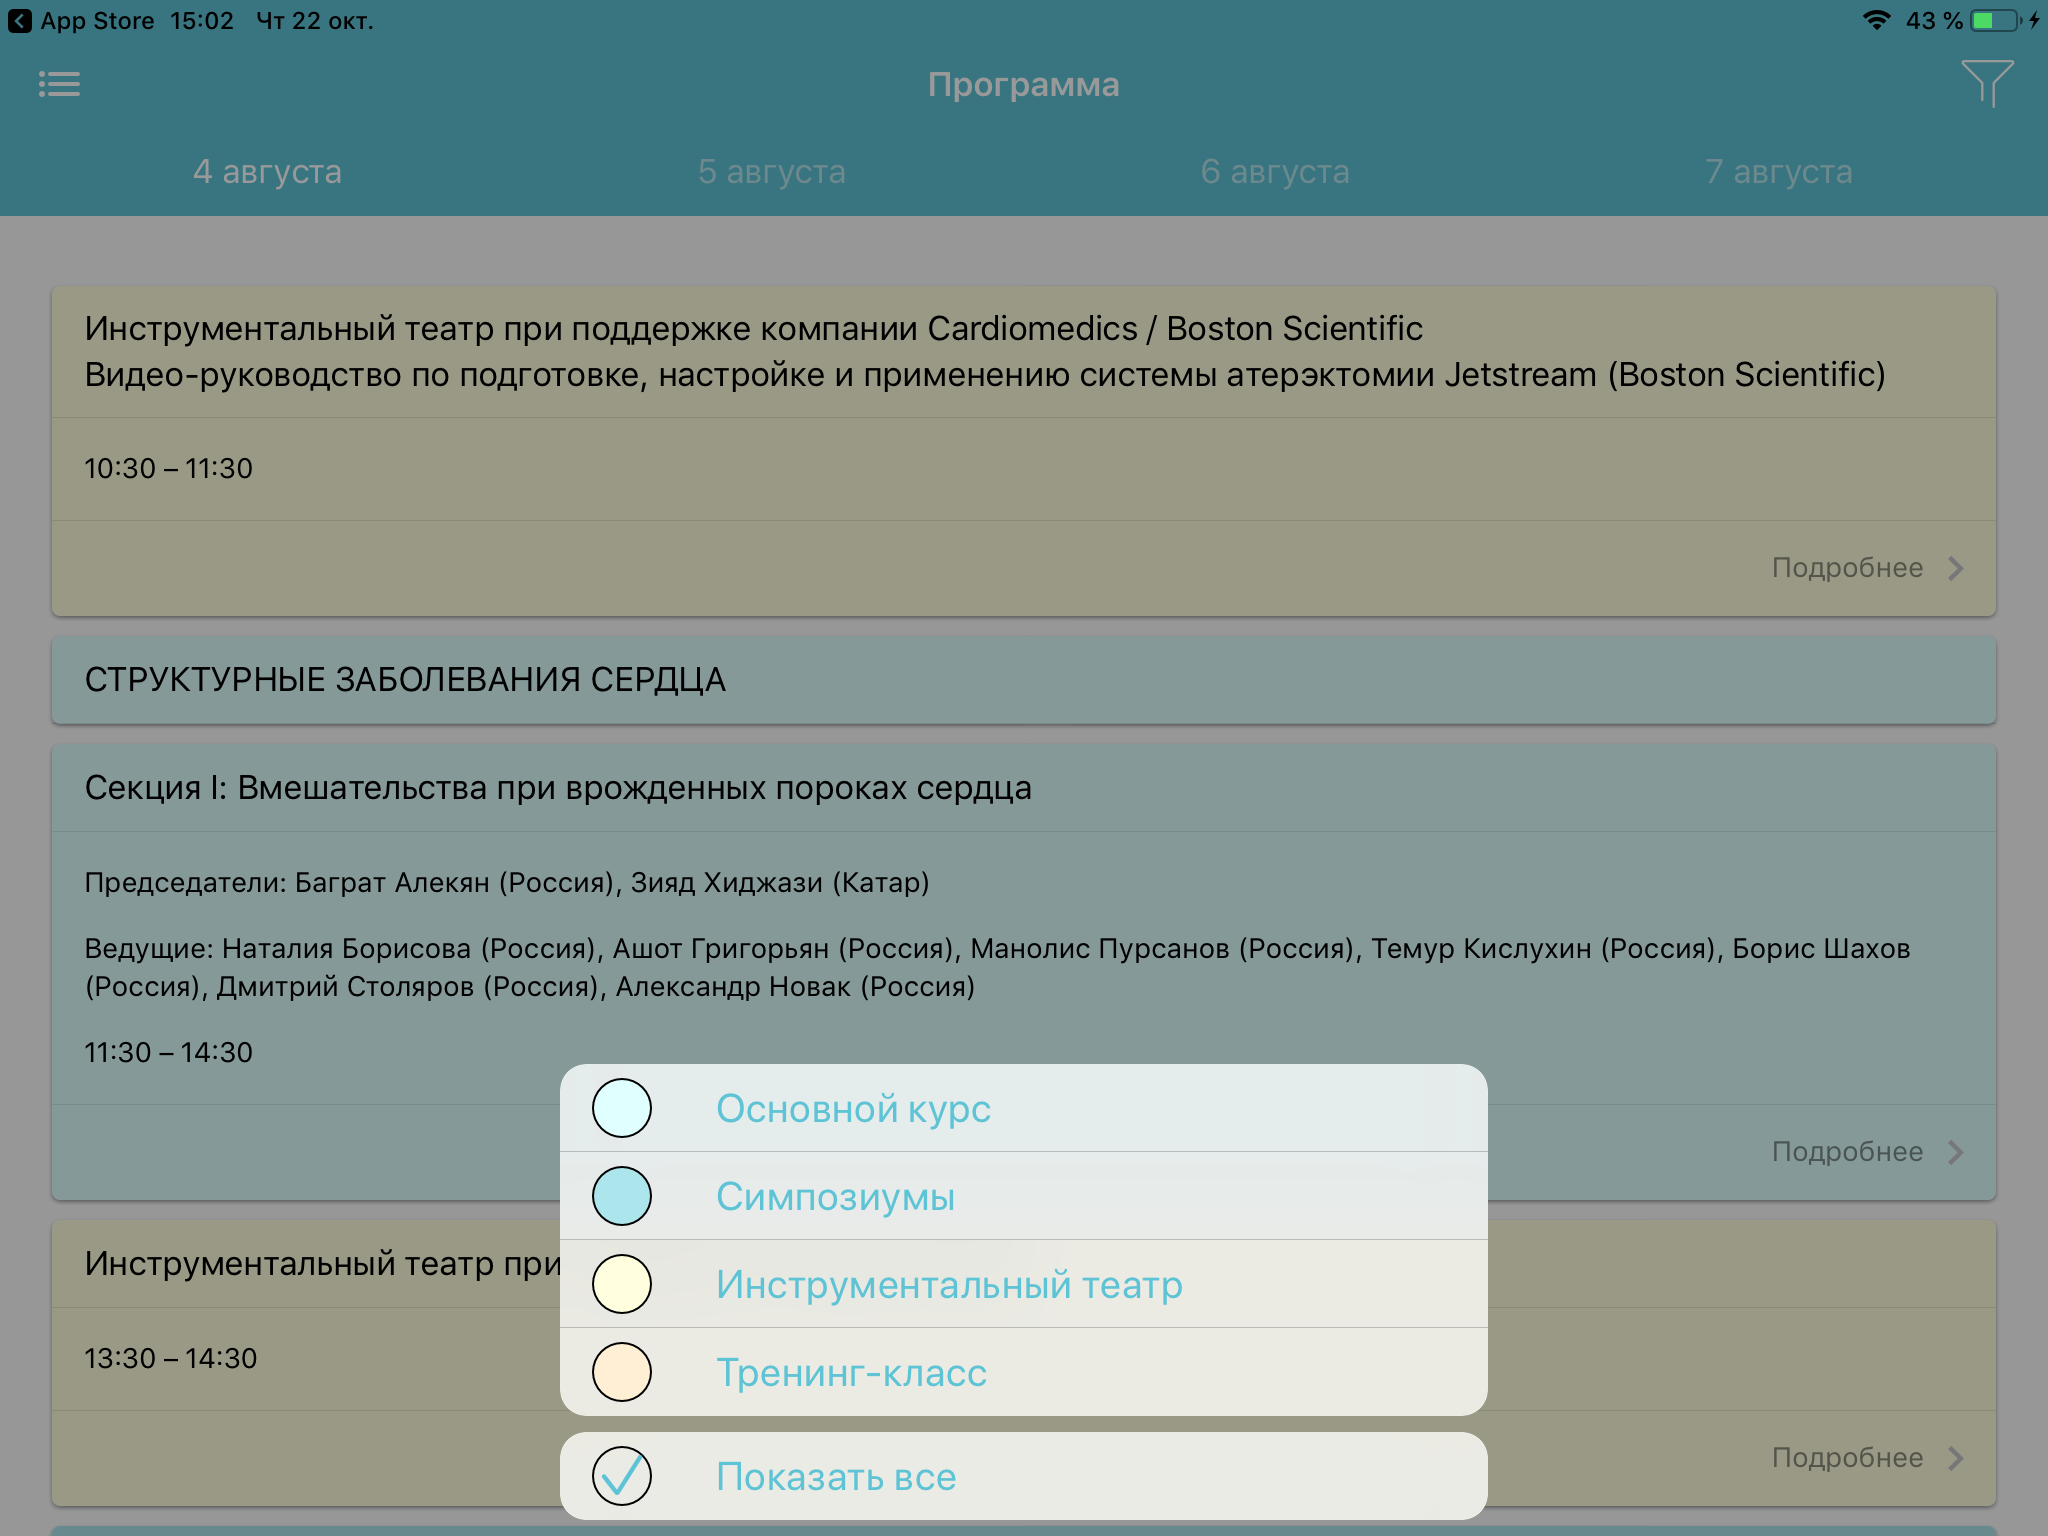Choose the peach Тренинг-класс circle

tap(622, 1372)
